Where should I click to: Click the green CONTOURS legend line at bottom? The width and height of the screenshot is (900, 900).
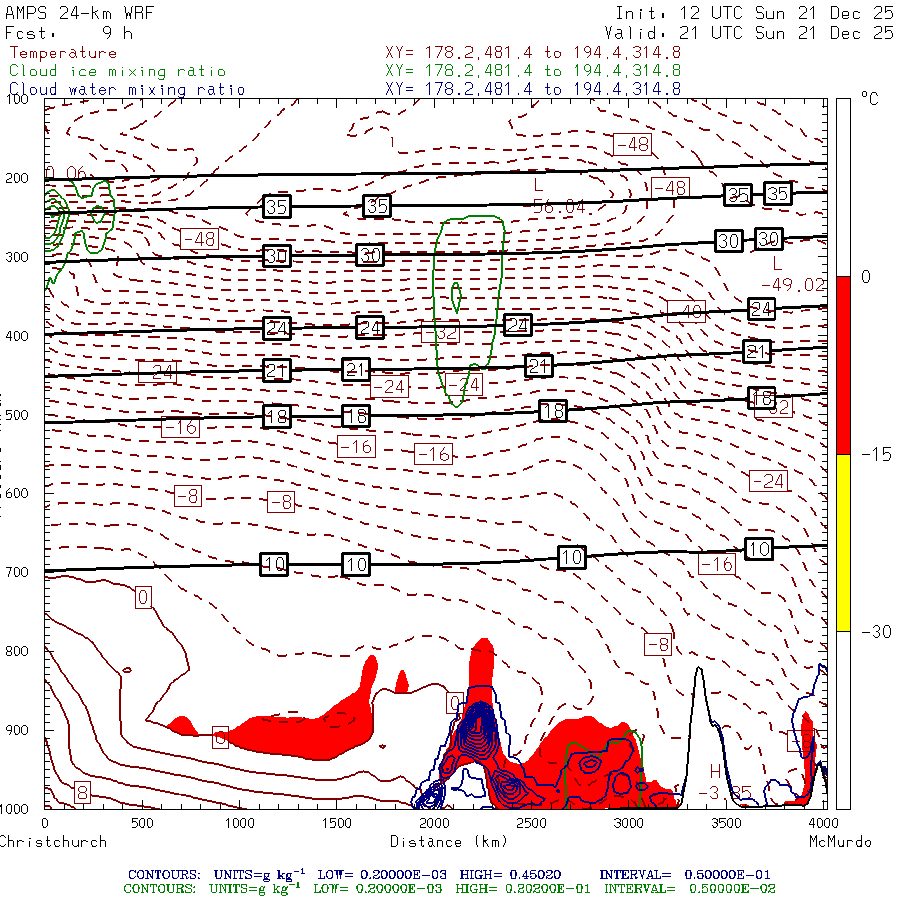tap(449, 889)
